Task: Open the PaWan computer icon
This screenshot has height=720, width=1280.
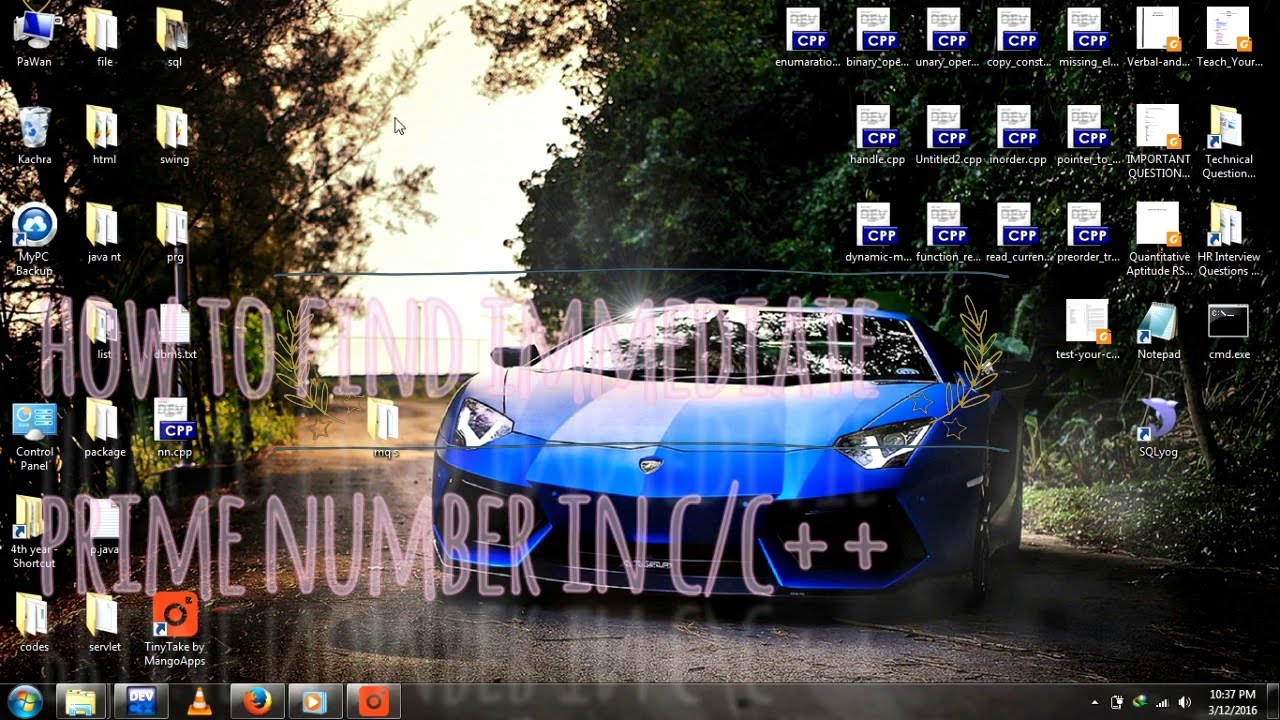Action: [34, 38]
